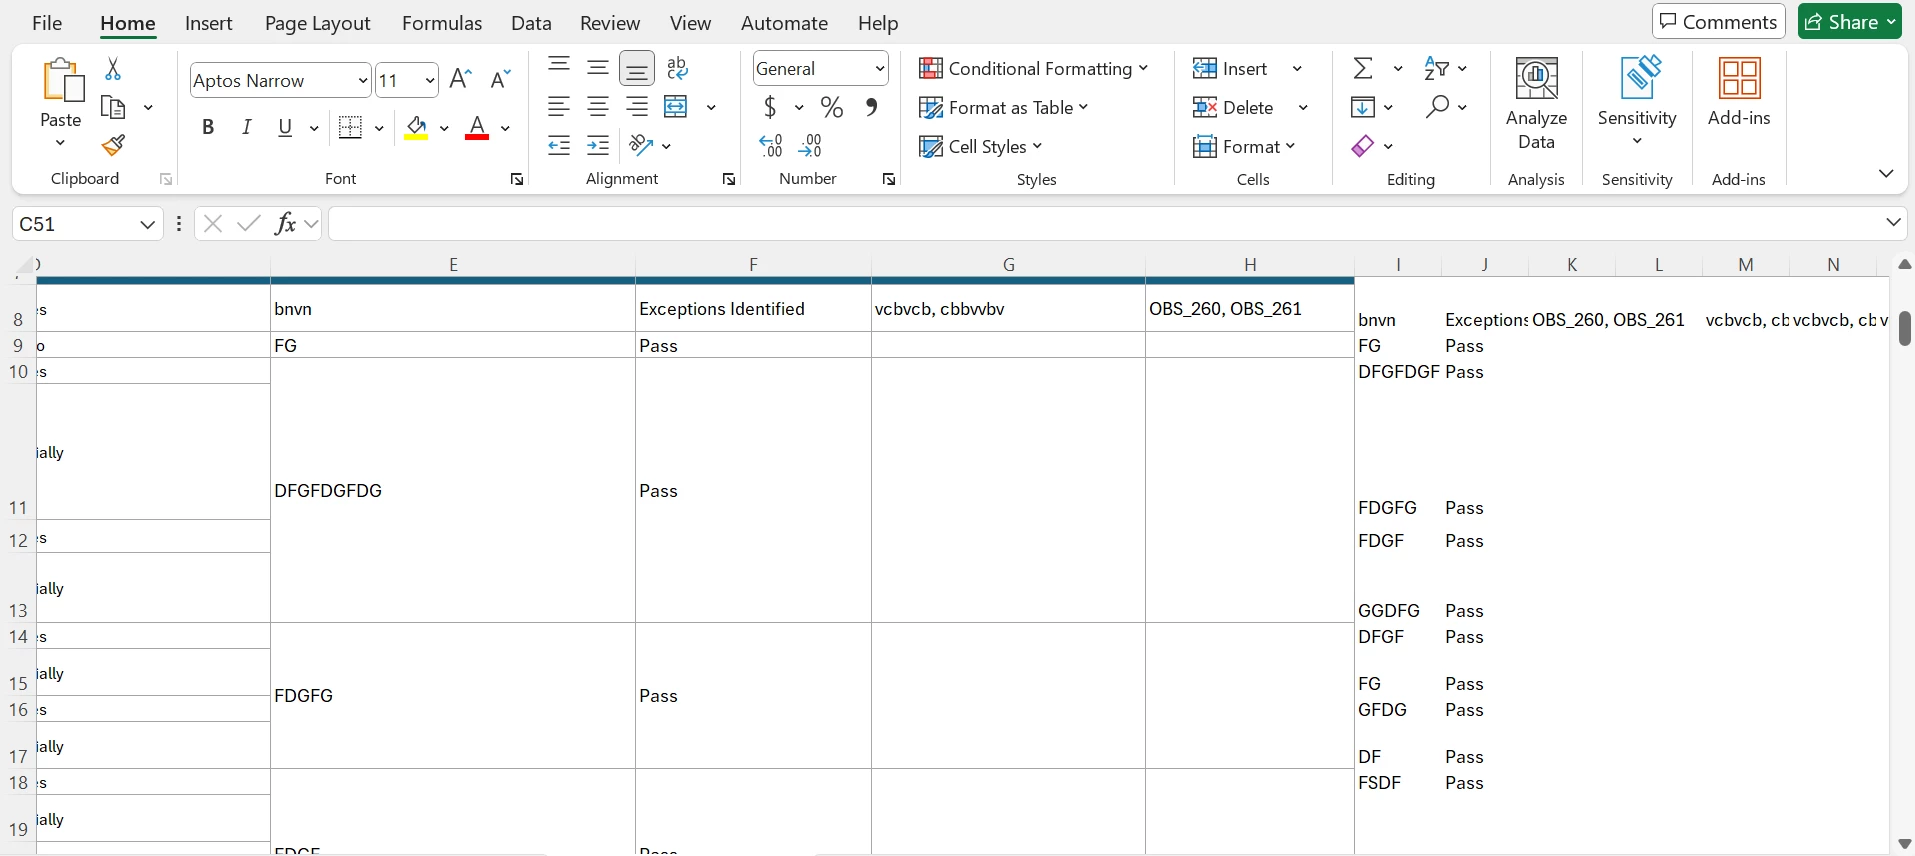Open the File tab
This screenshot has width=1915, height=856.
(x=47, y=23)
